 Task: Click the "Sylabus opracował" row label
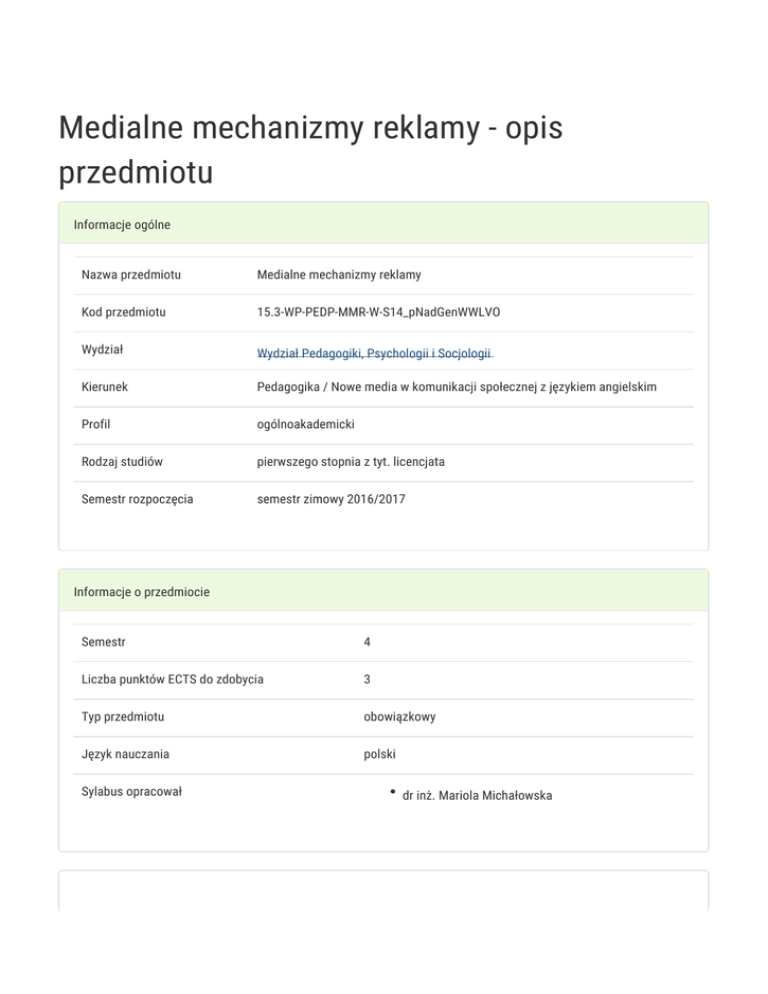tap(131, 792)
